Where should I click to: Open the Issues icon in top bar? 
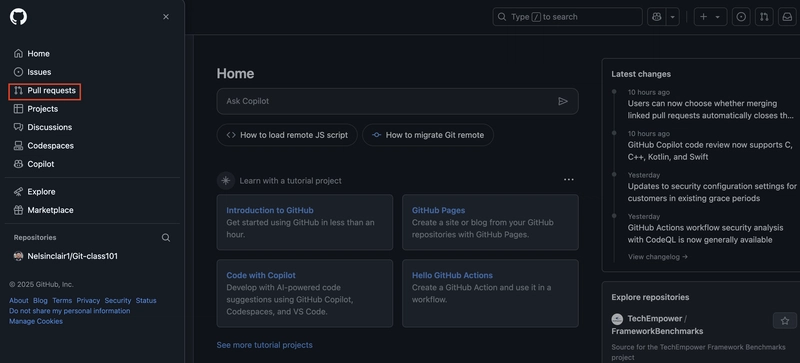[x=741, y=17]
